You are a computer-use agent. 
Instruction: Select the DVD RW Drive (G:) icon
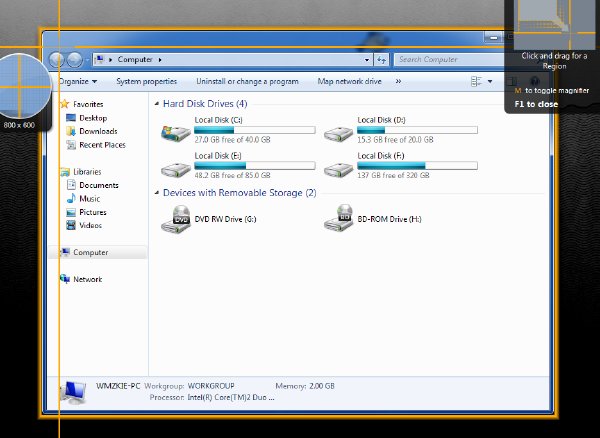176,219
